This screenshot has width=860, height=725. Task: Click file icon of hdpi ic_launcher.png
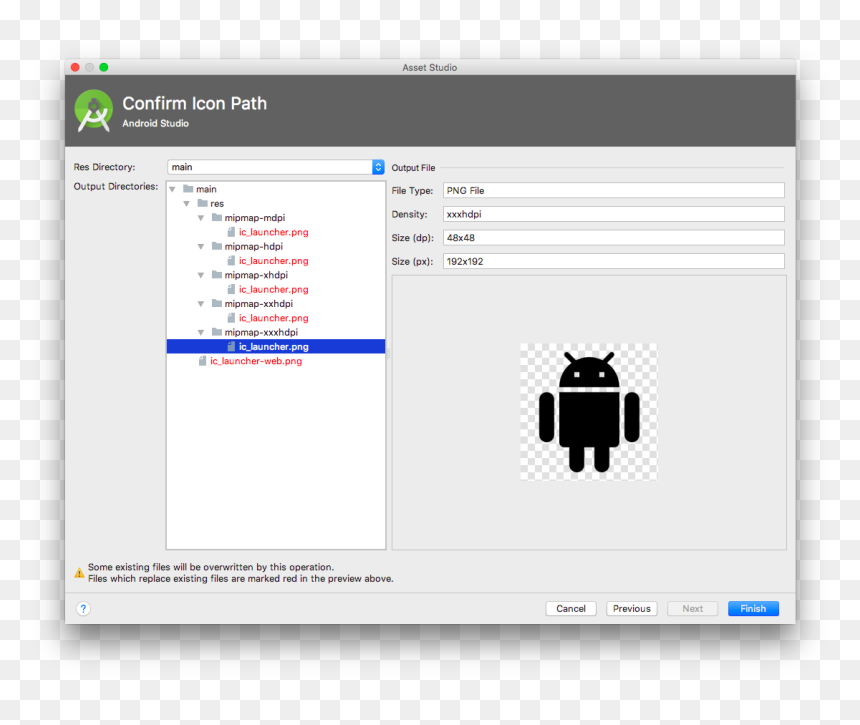pyautogui.click(x=231, y=260)
